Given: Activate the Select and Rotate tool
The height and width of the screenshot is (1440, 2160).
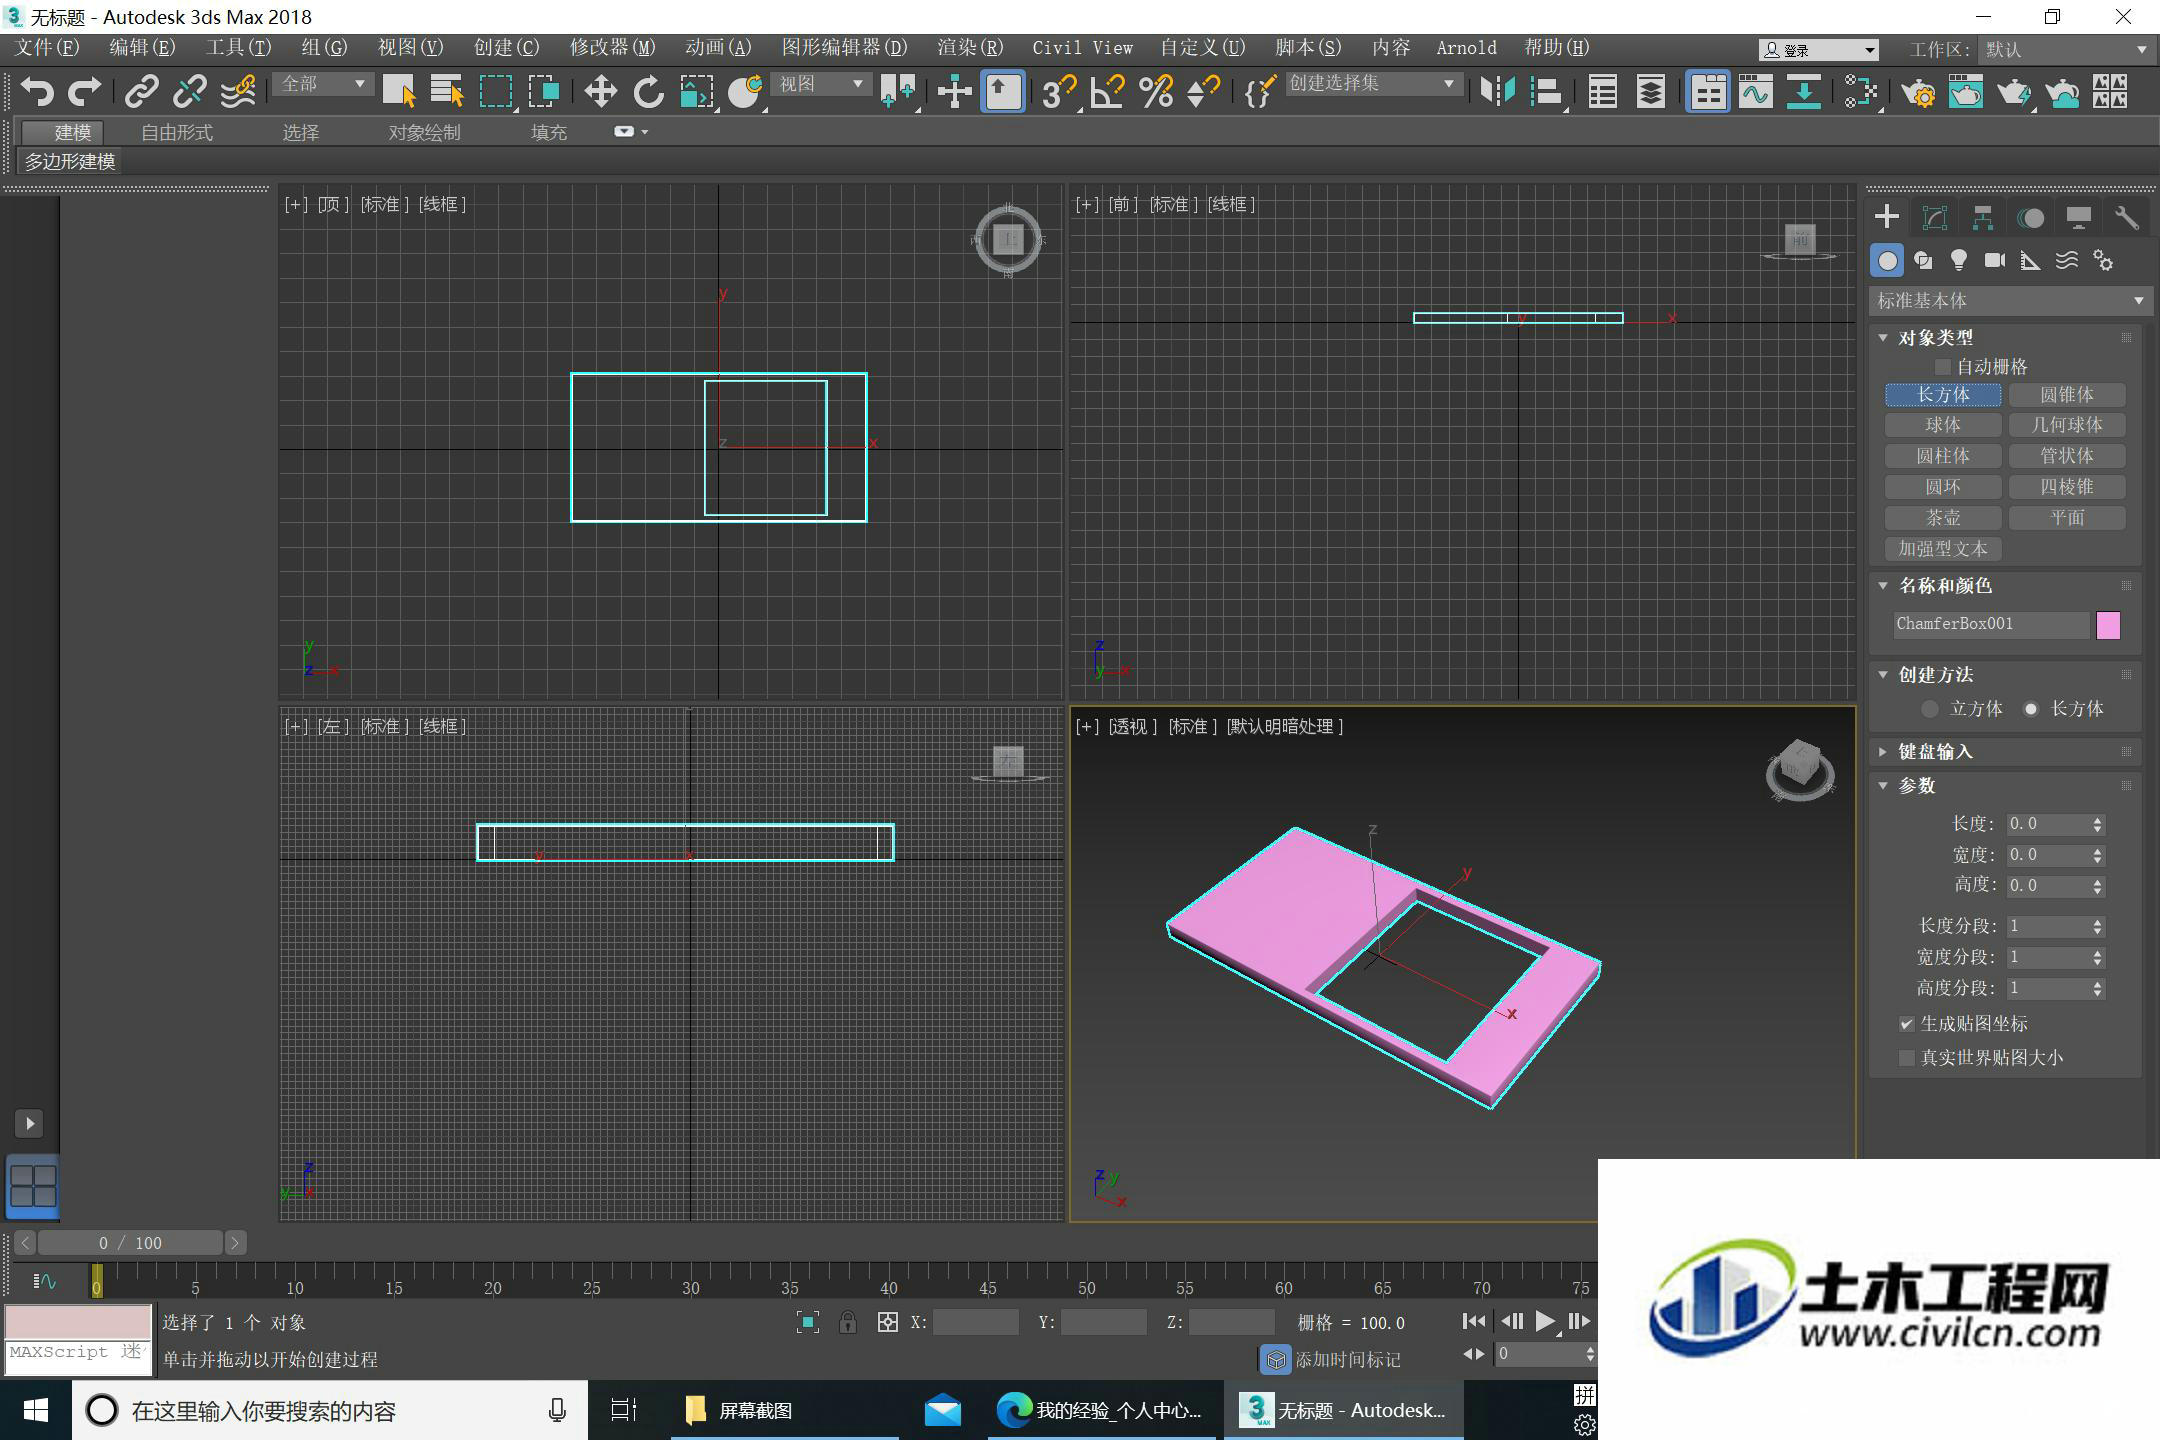Looking at the screenshot, I should (x=648, y=92).
